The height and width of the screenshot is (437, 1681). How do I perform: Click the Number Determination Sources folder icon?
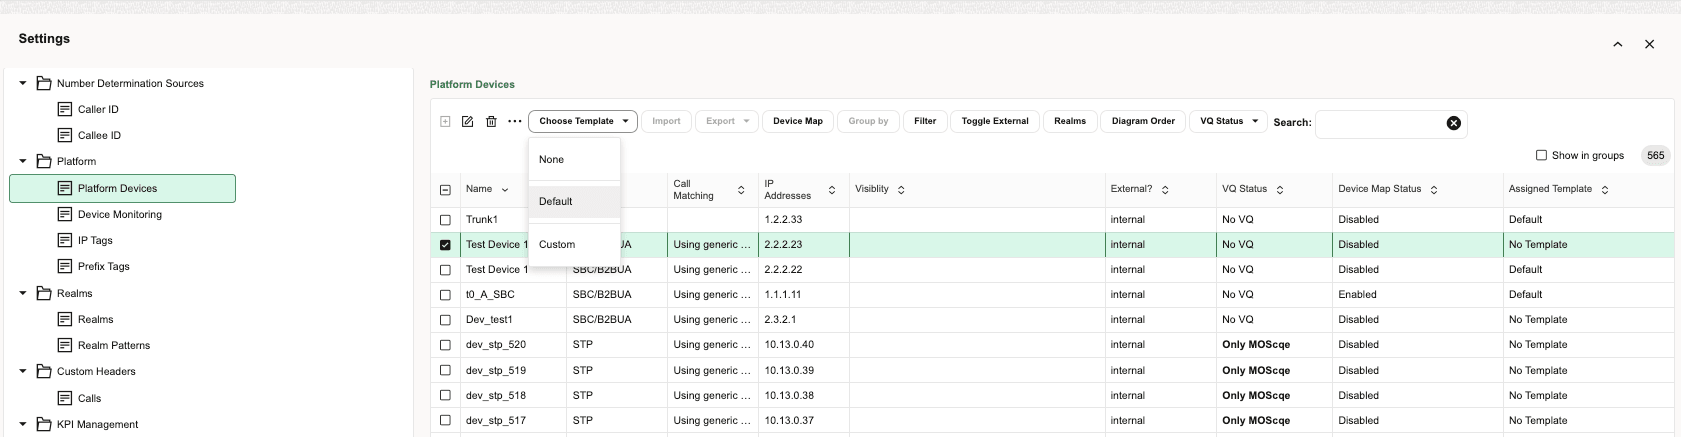coord(44,83)
